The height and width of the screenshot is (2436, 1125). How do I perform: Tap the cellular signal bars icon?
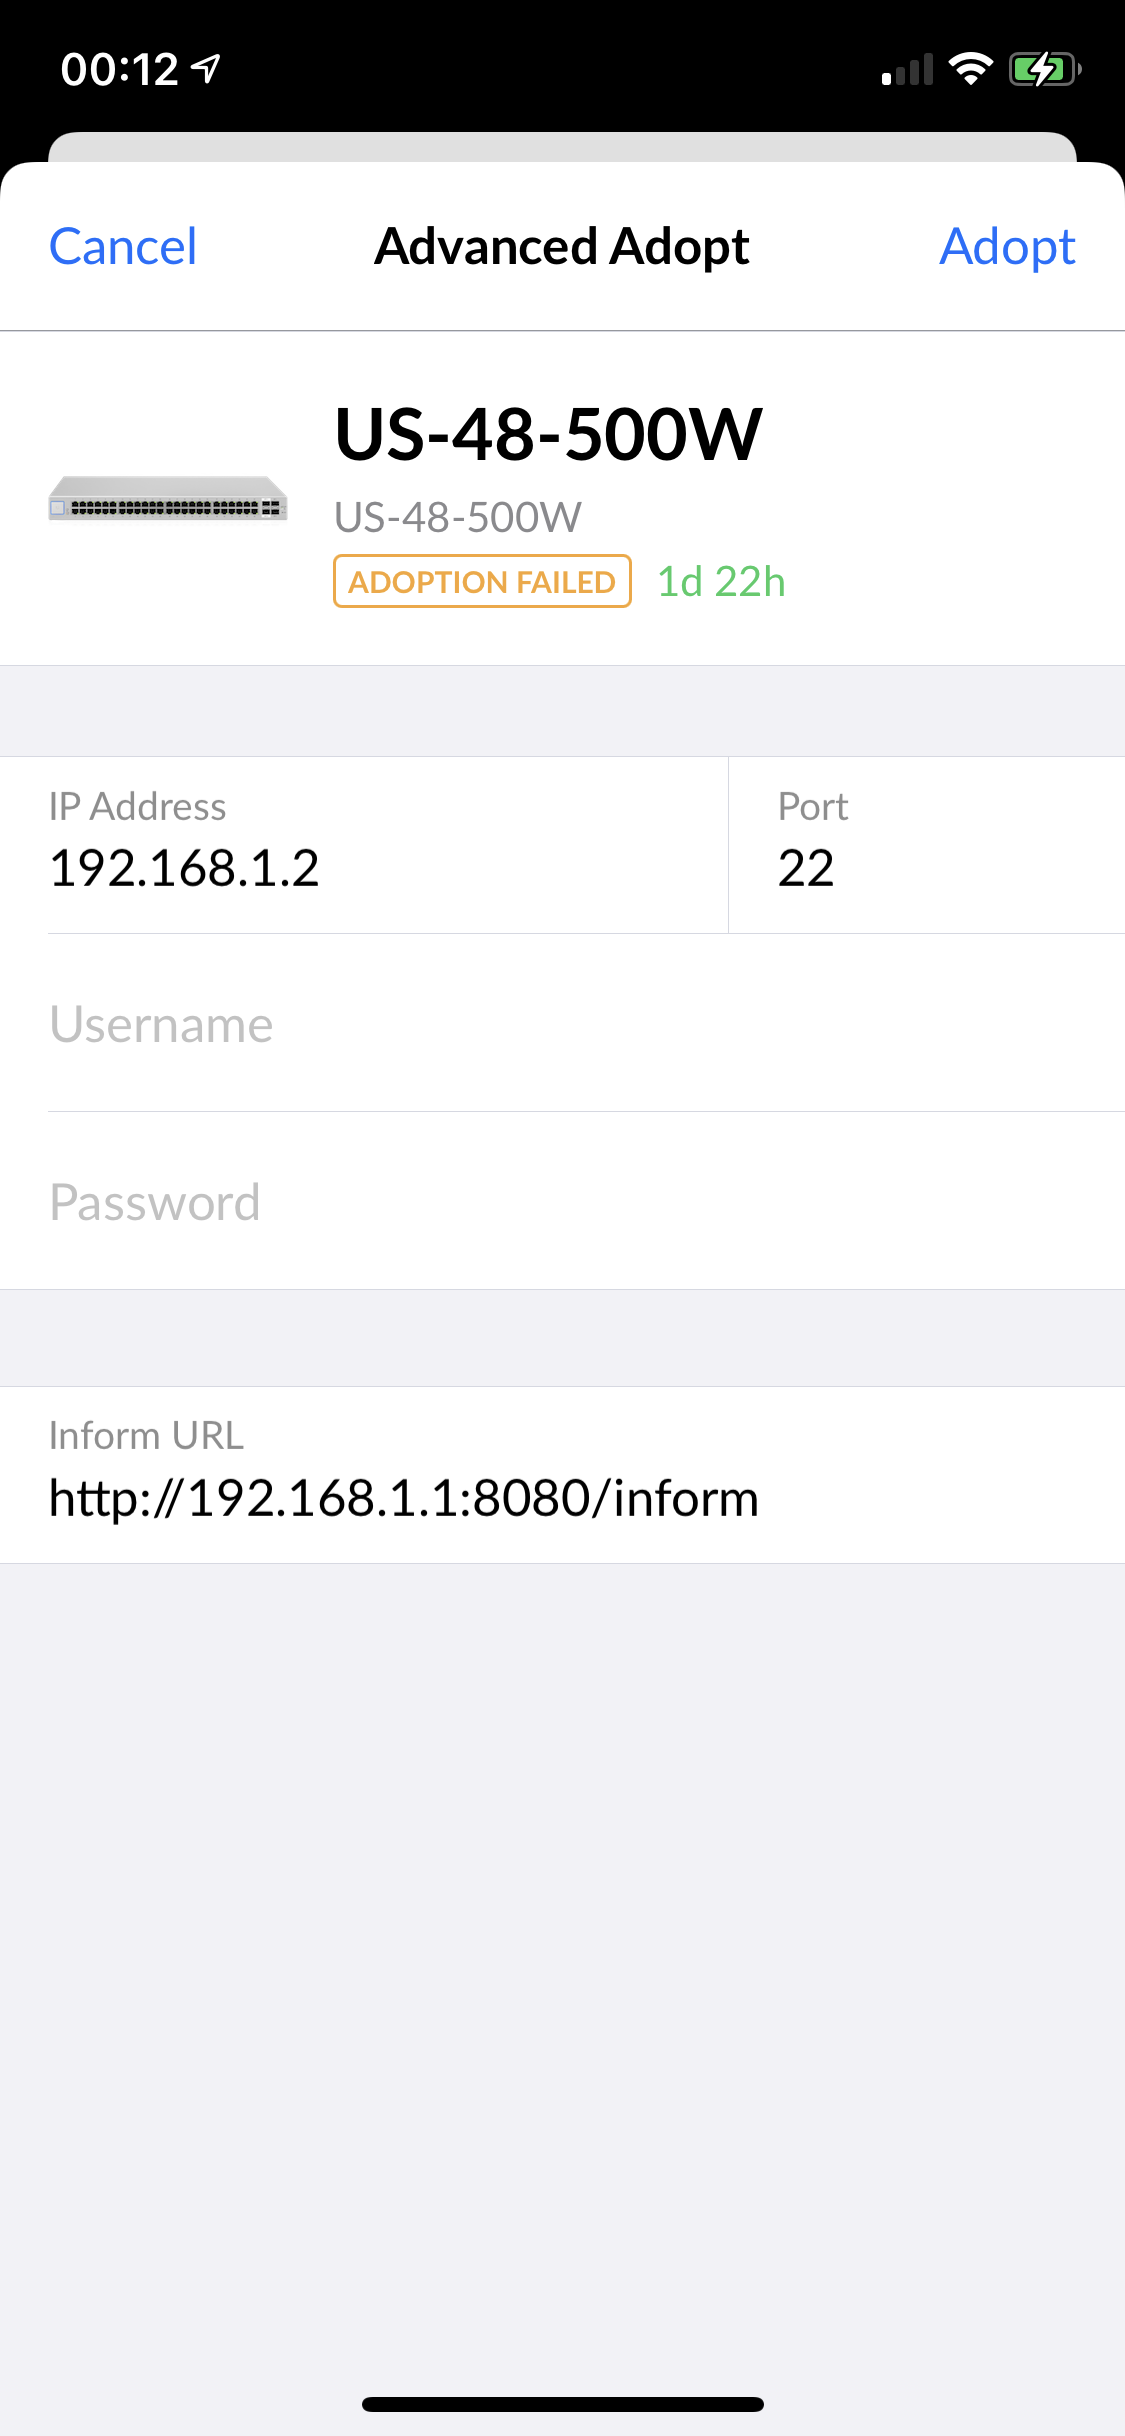907,70
